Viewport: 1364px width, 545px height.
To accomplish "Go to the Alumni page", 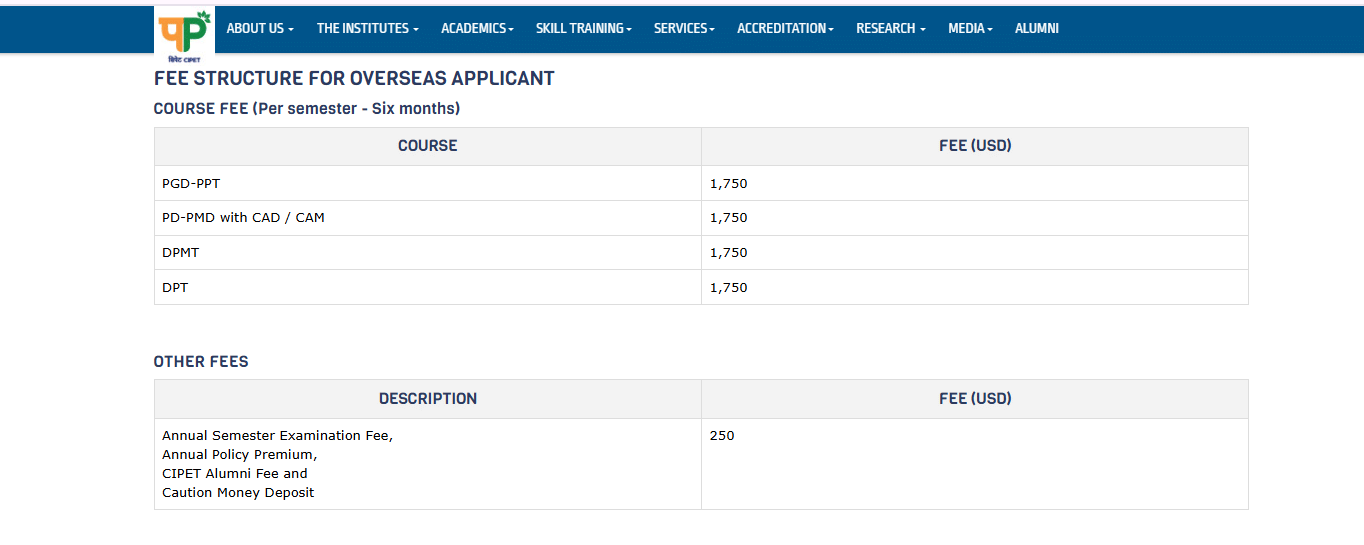I will (x=1036, y=29).
